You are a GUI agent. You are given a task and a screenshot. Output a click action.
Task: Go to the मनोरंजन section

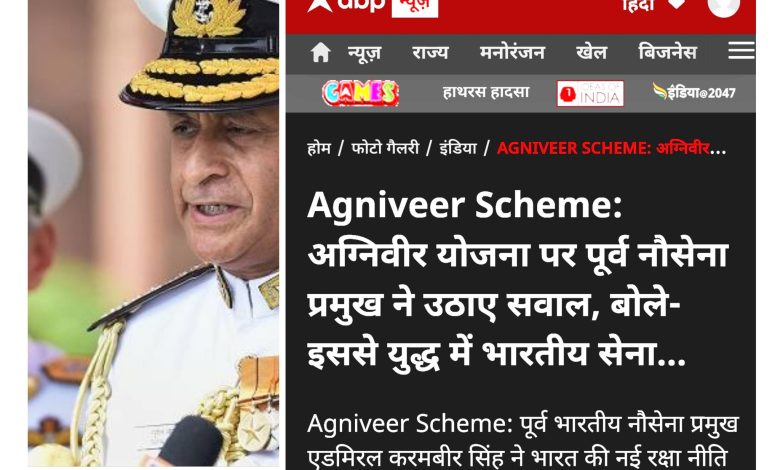(512, 52)
